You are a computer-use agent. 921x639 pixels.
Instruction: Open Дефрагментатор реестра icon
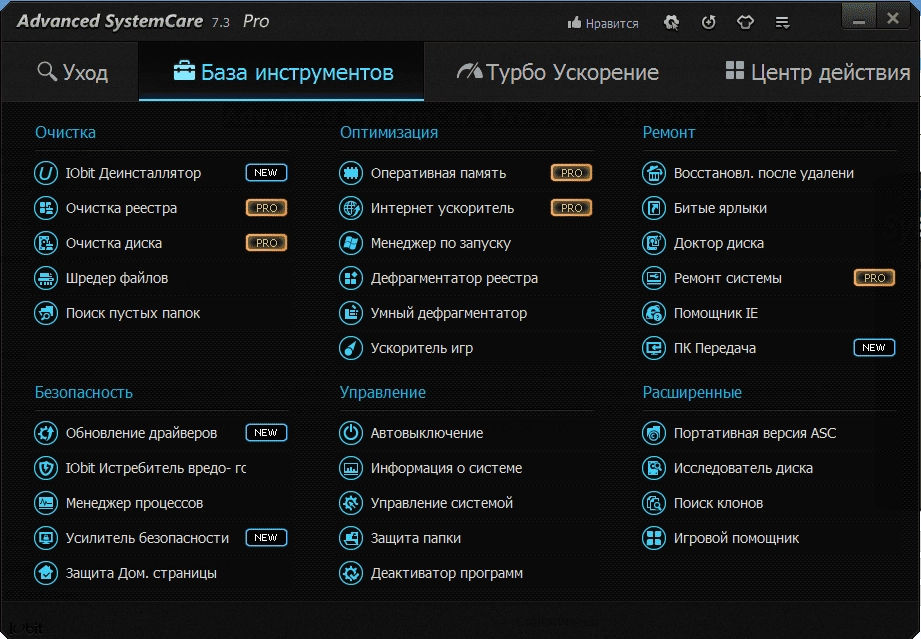point(351,278)
